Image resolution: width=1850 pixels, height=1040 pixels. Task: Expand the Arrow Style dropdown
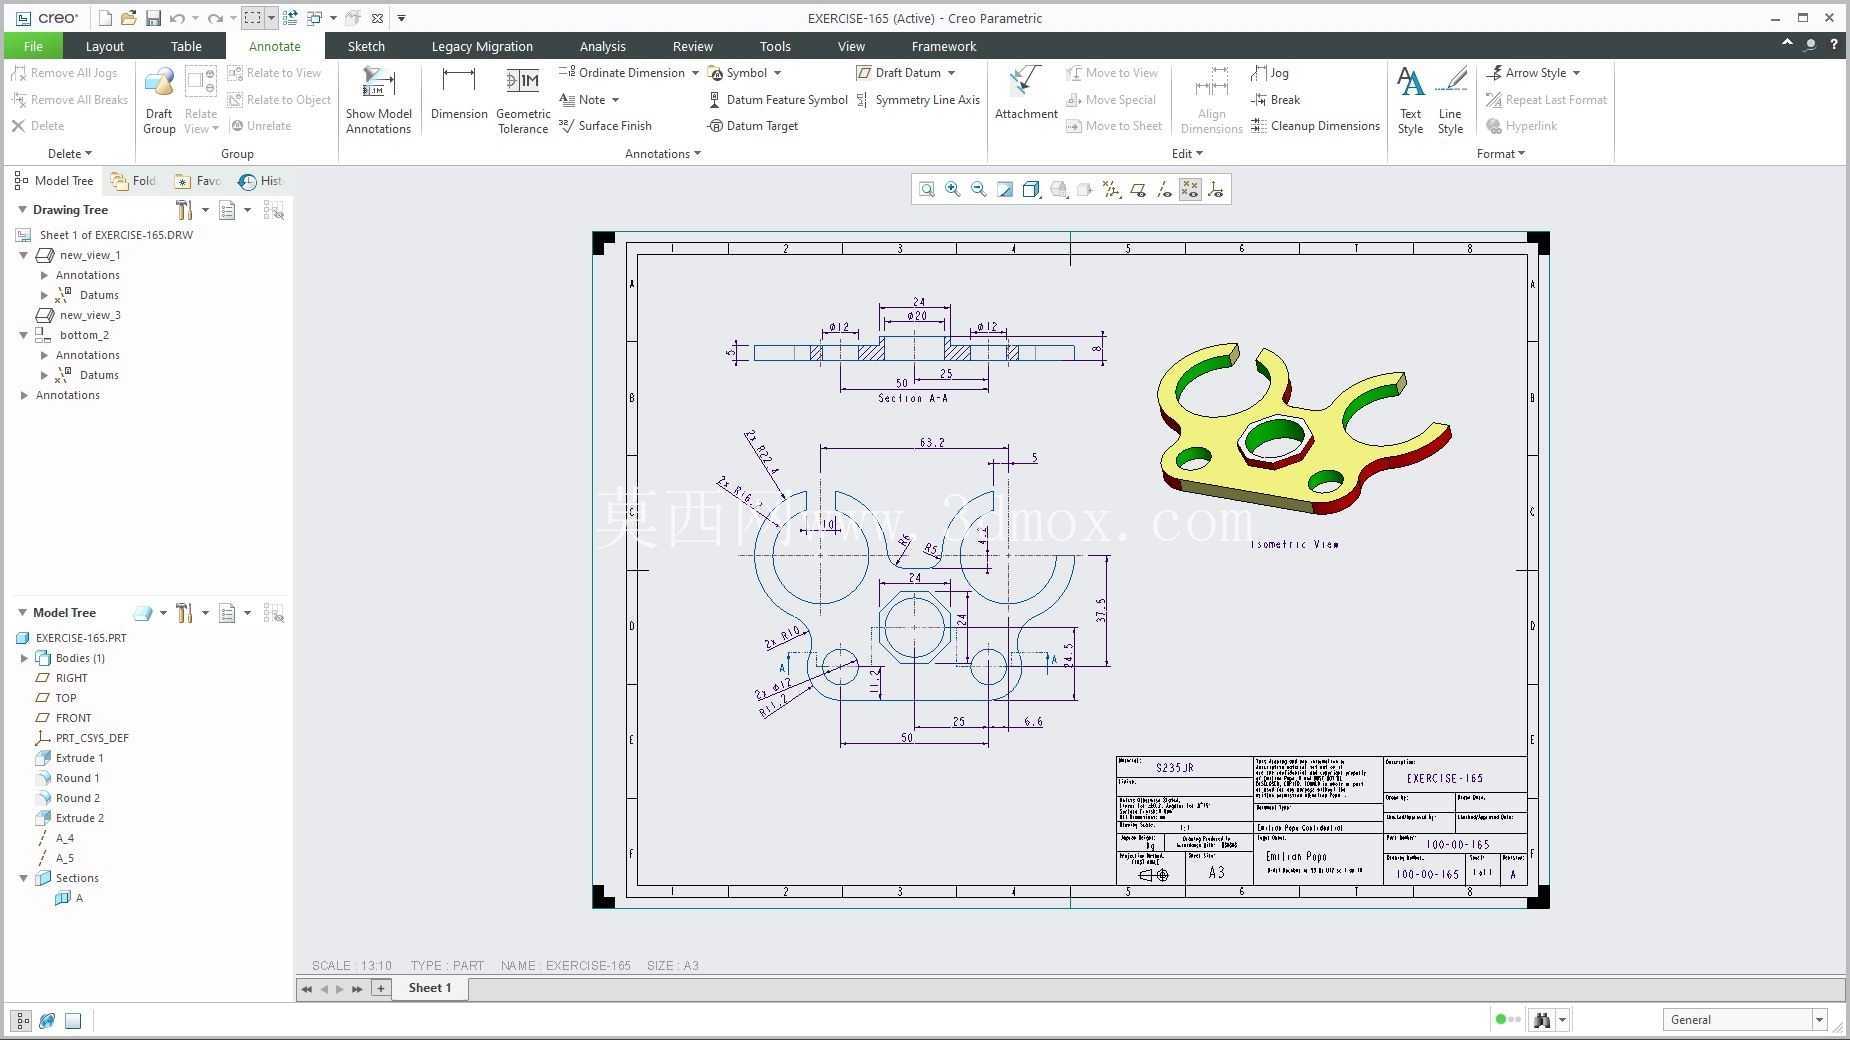point(1576,73)
